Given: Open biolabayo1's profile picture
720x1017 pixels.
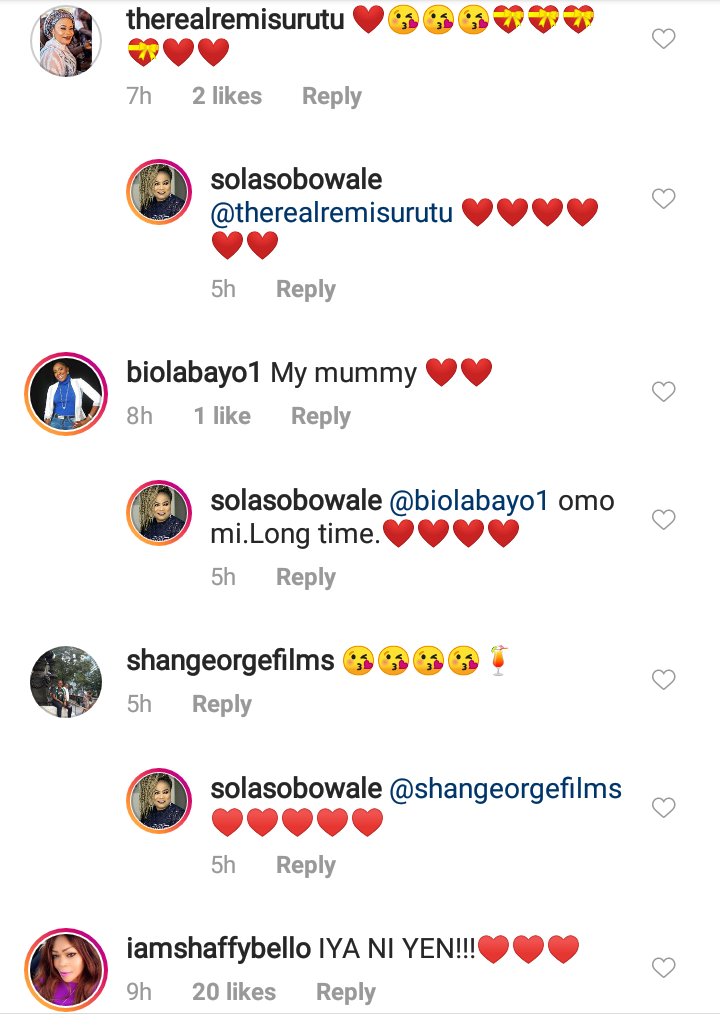Looking at the screenshot, I should point(66,392).
